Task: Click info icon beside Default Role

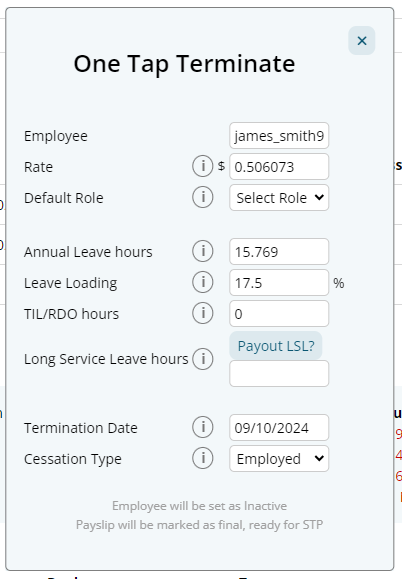Action: [203, 197]
